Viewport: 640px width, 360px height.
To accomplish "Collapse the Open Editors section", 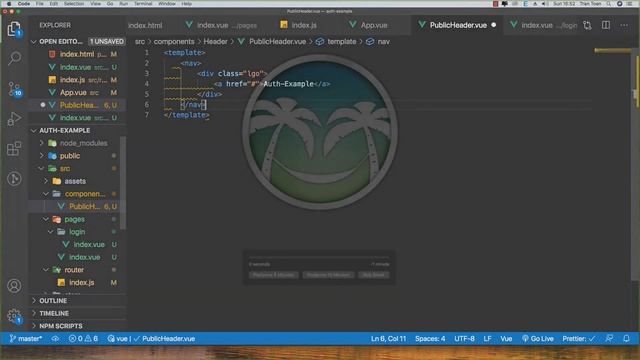I will click(x=33, y=42).
